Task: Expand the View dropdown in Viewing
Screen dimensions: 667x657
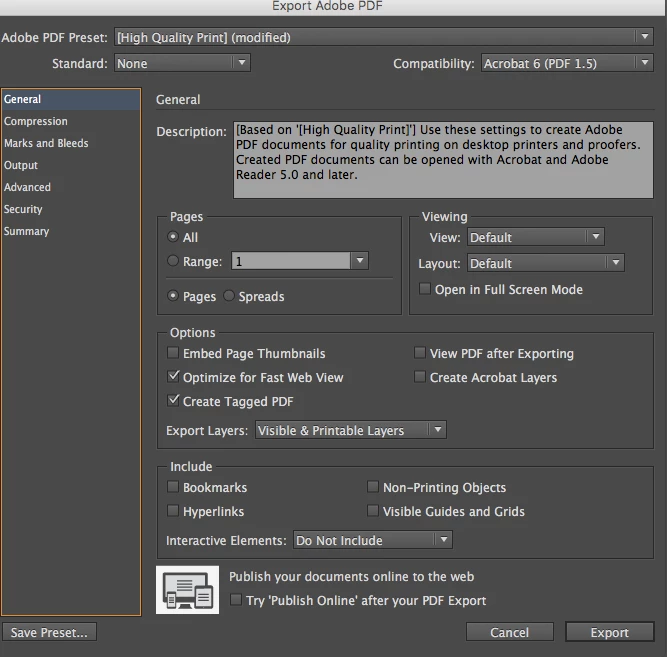Action: pos(536,237)
